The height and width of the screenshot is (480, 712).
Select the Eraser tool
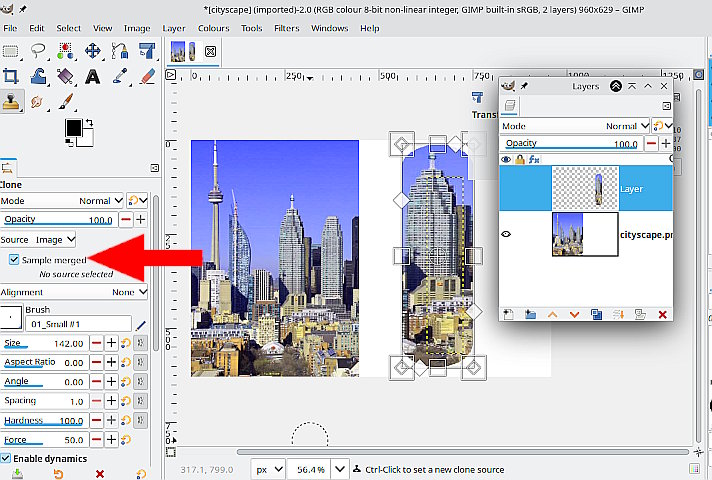click(147, 76)
